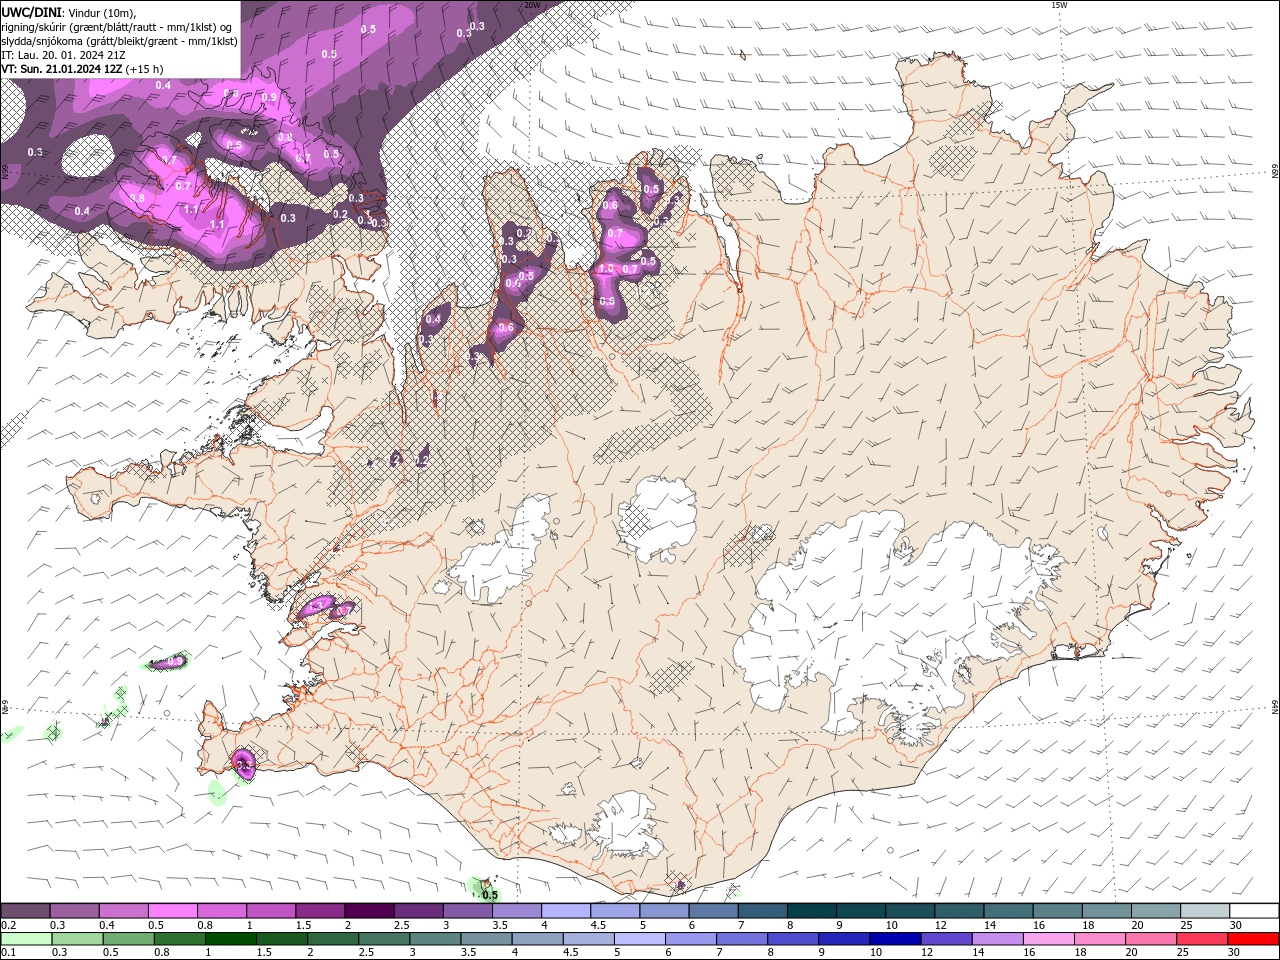This screenshot has height=960, width=1280.
Task: Choose the very dark purple 2 swatch in the upper legend row
Action: pyautogui.click(x=368, y=911)
